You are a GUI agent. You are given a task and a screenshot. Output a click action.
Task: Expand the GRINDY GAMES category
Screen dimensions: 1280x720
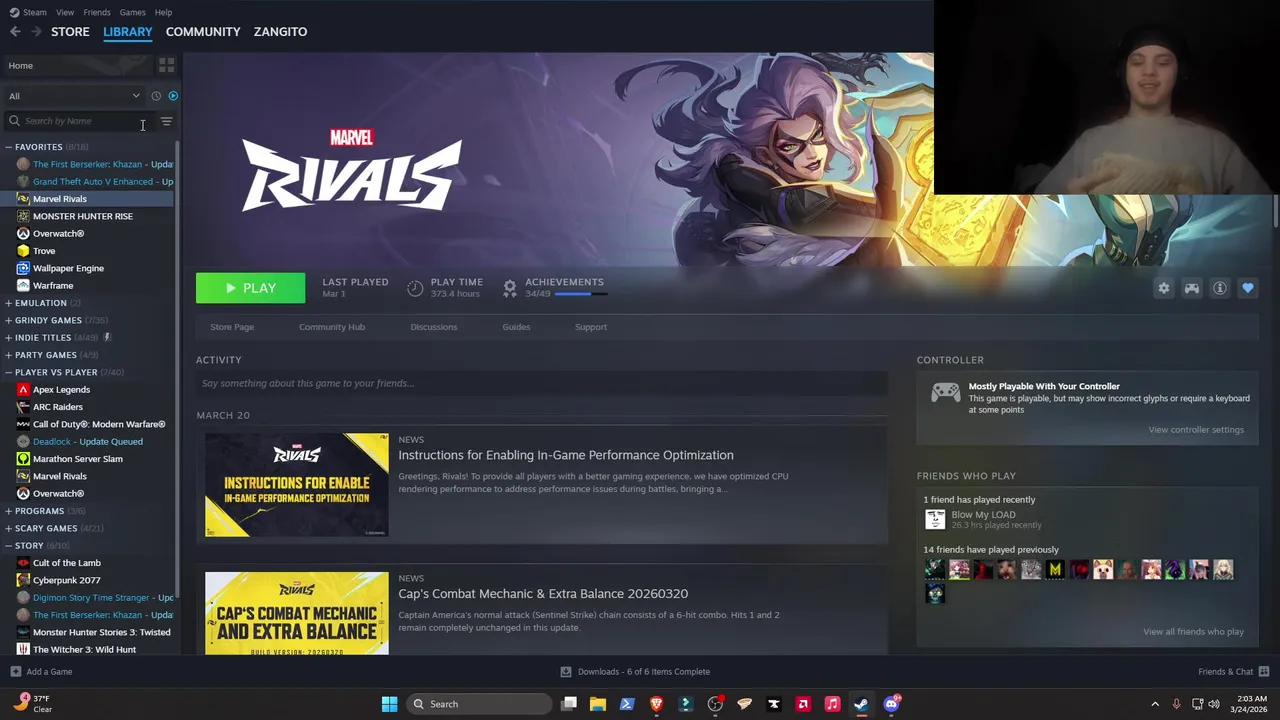8,320
